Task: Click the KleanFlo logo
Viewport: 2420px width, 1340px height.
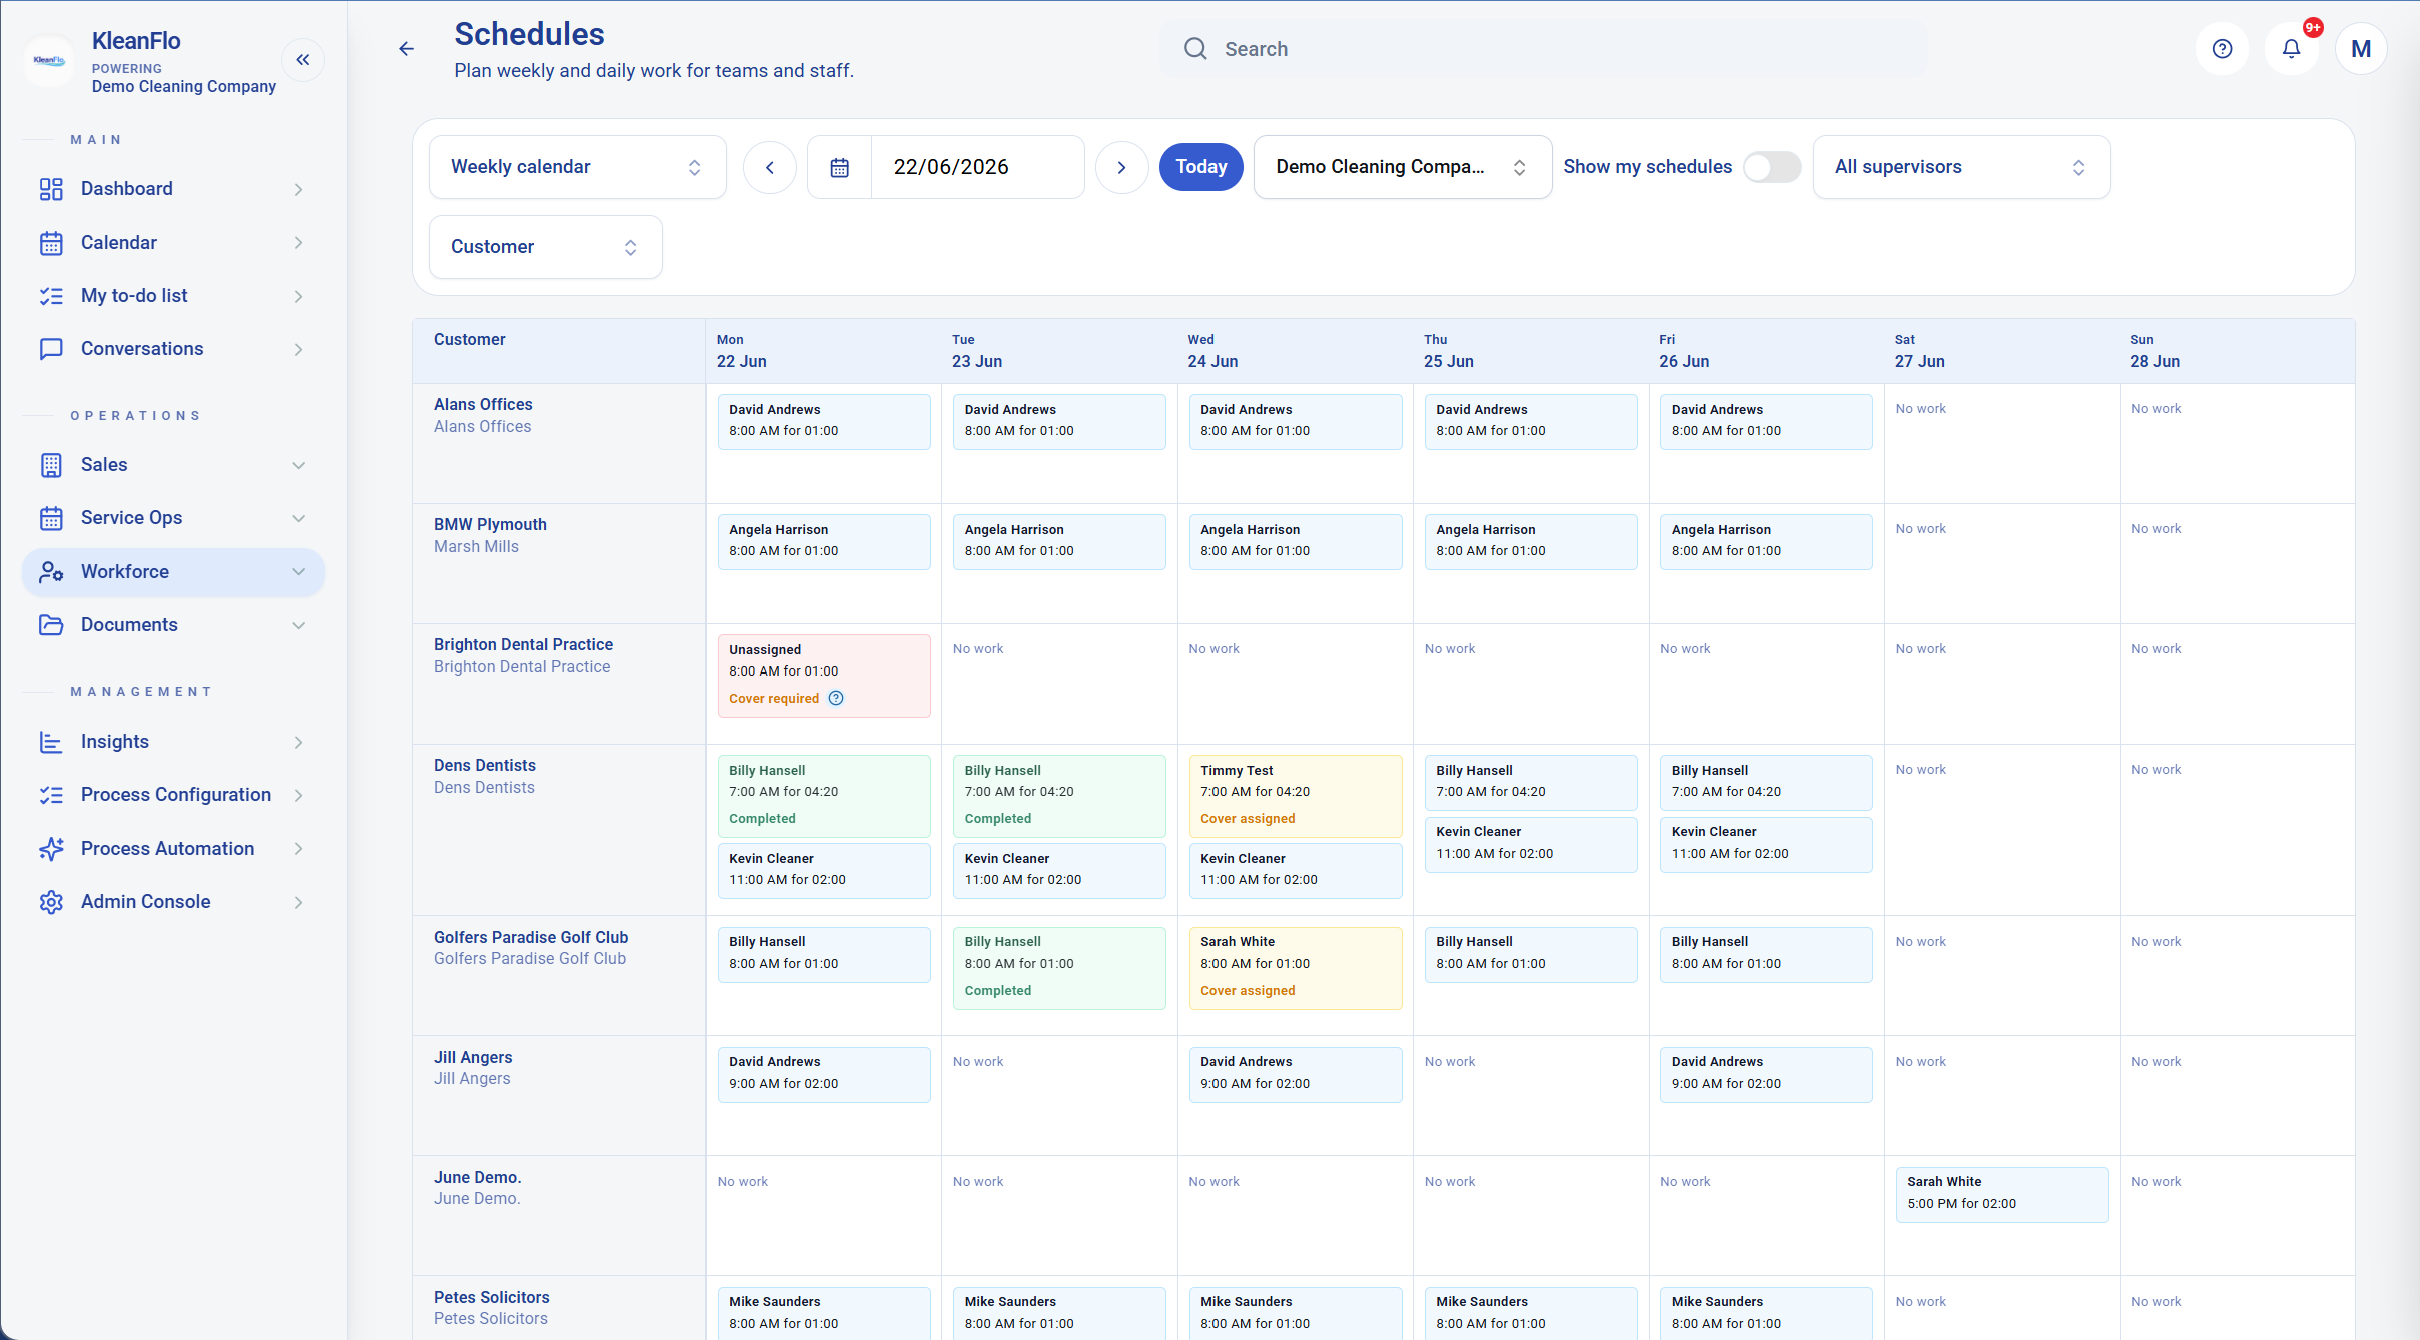Action: click(x=49, y=60)
